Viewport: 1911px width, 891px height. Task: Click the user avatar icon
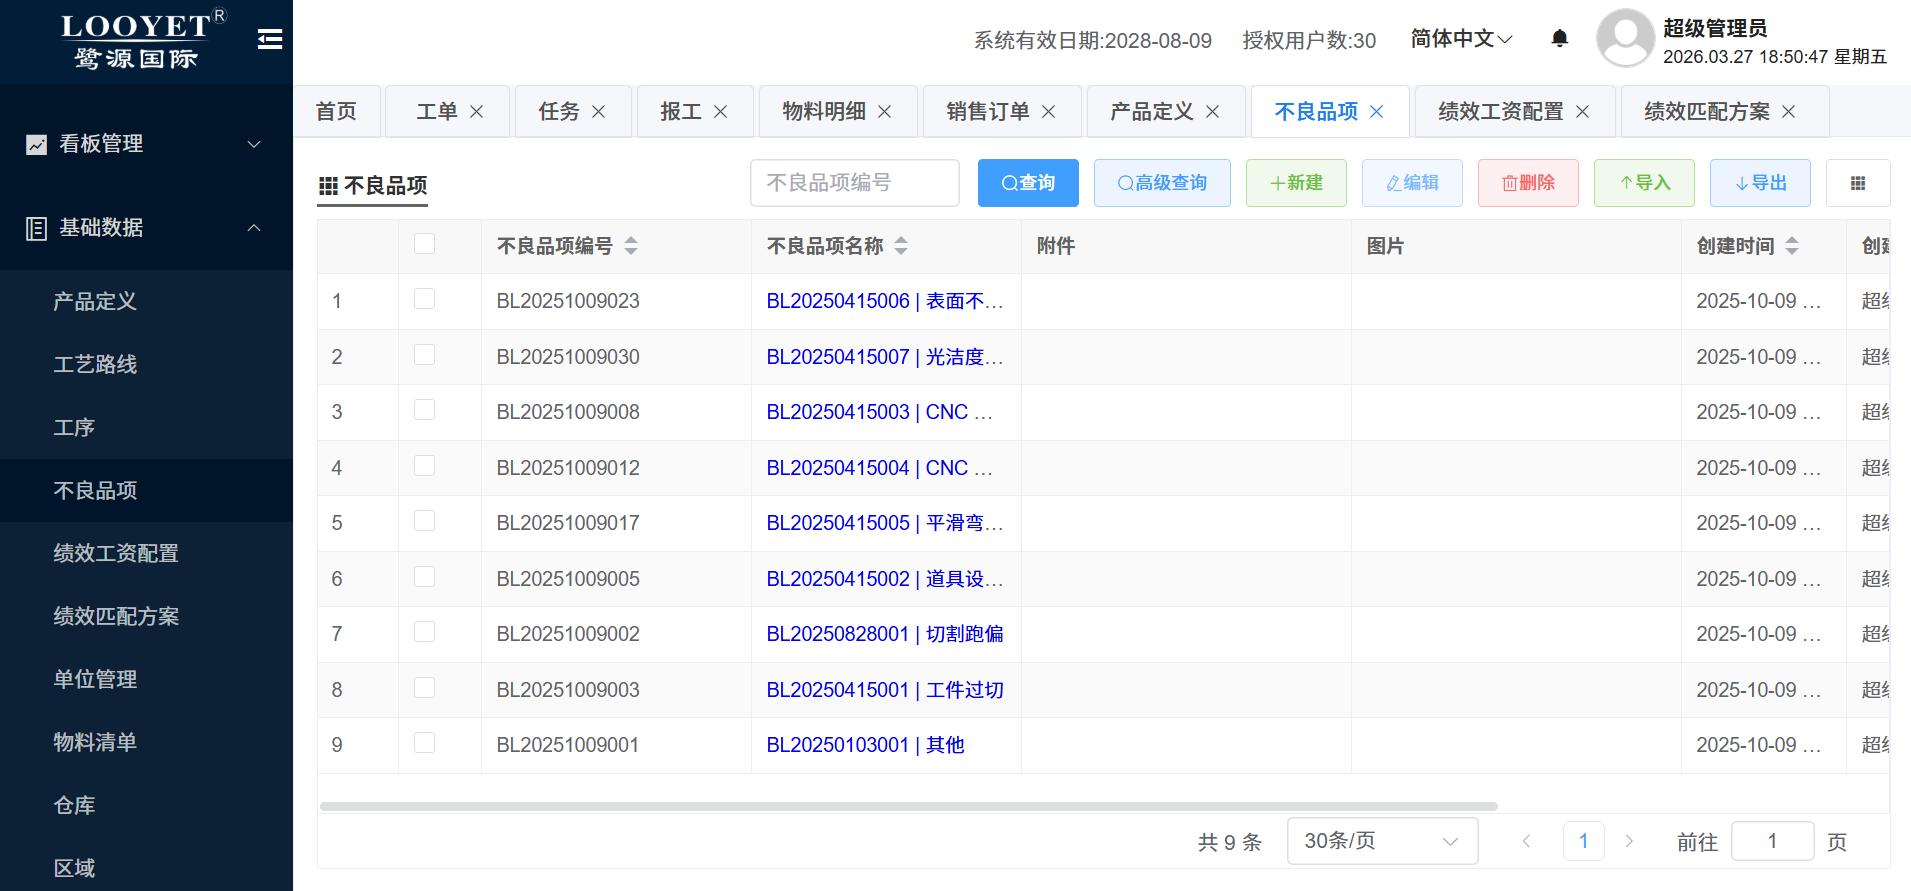tap(1625, 39)
